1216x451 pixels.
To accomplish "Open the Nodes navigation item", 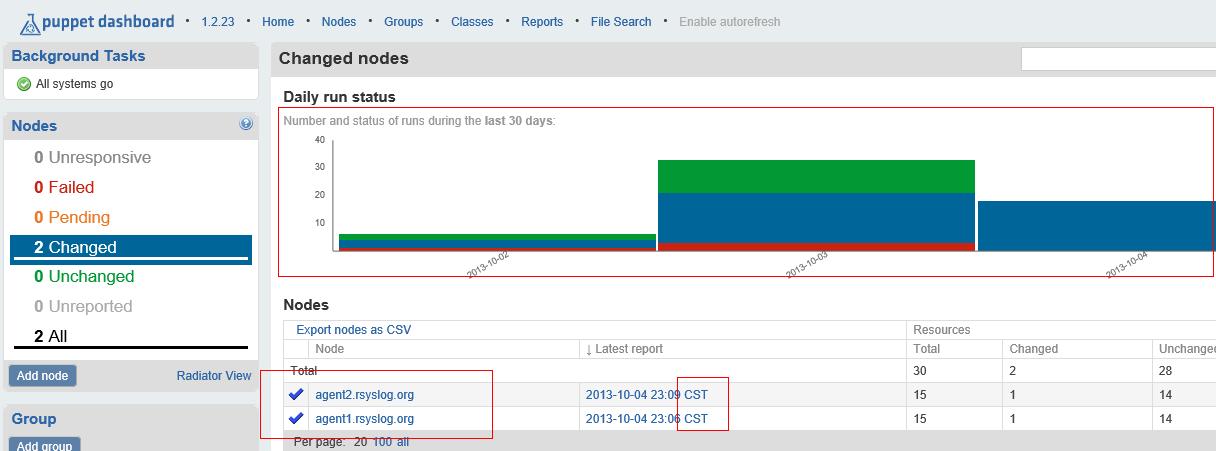I will click(339, 21).
